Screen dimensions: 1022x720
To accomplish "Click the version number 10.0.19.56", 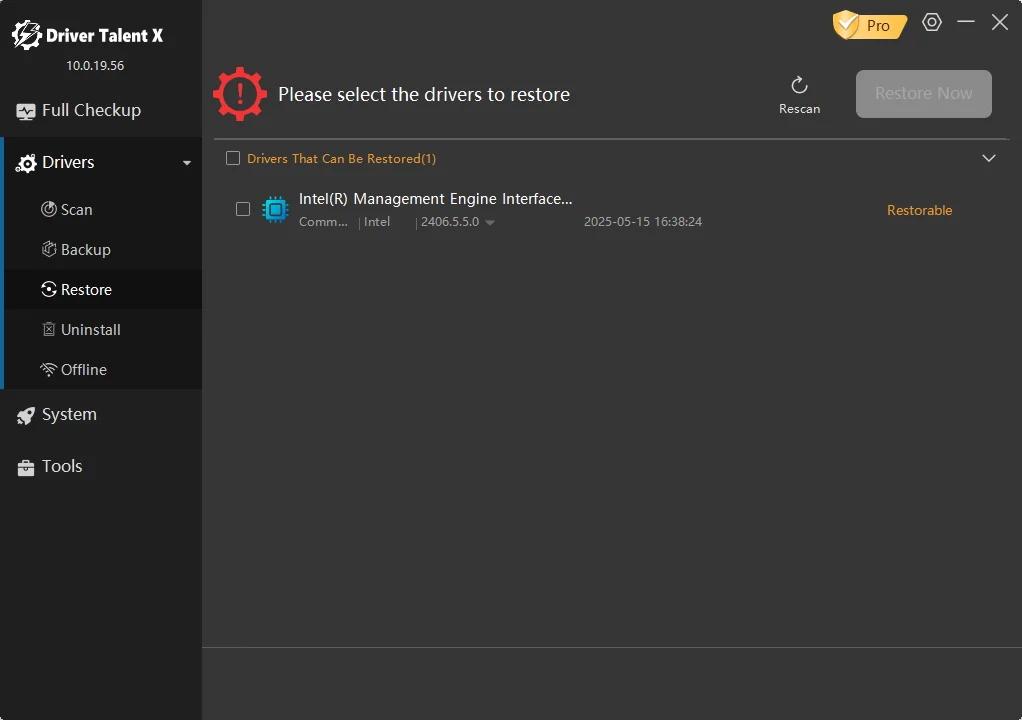I will pyautogui.click(x=95, y=66).
